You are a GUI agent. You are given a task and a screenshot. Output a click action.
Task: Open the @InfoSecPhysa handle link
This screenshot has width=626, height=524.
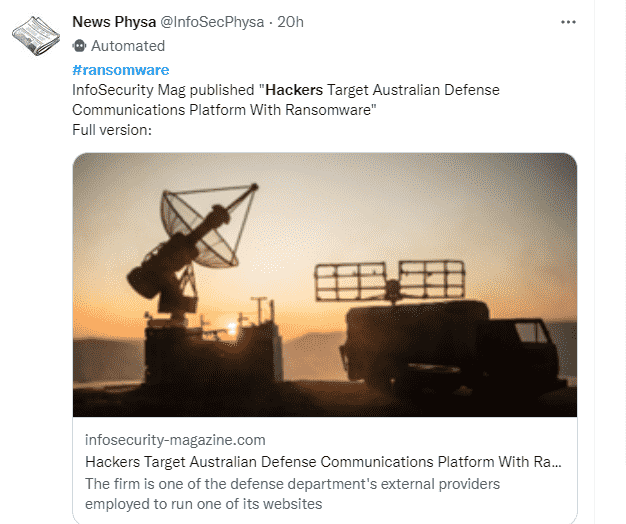pyautogui.click(x=212, y=22)
